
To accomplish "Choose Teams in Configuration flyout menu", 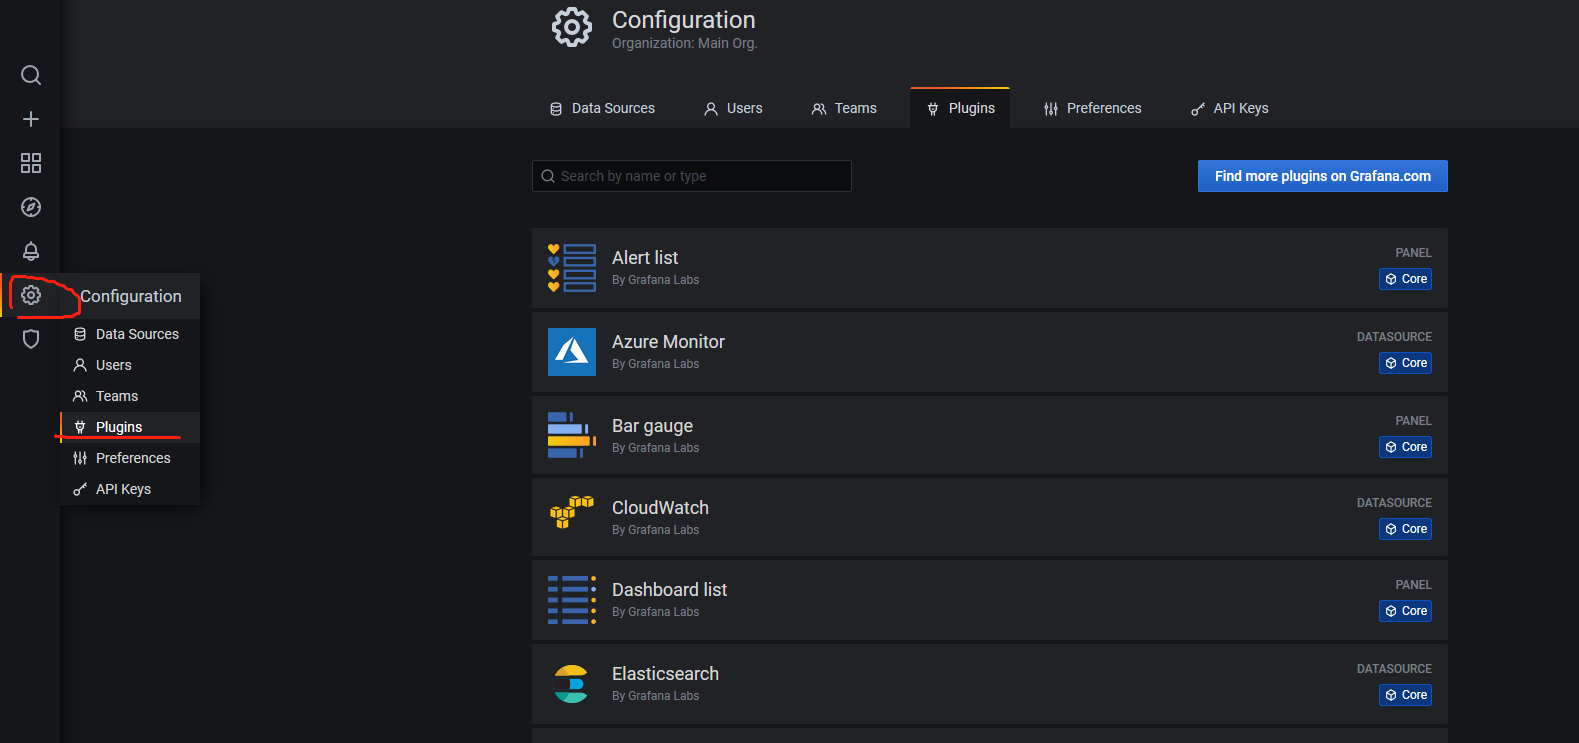I will tap(130, 396).
